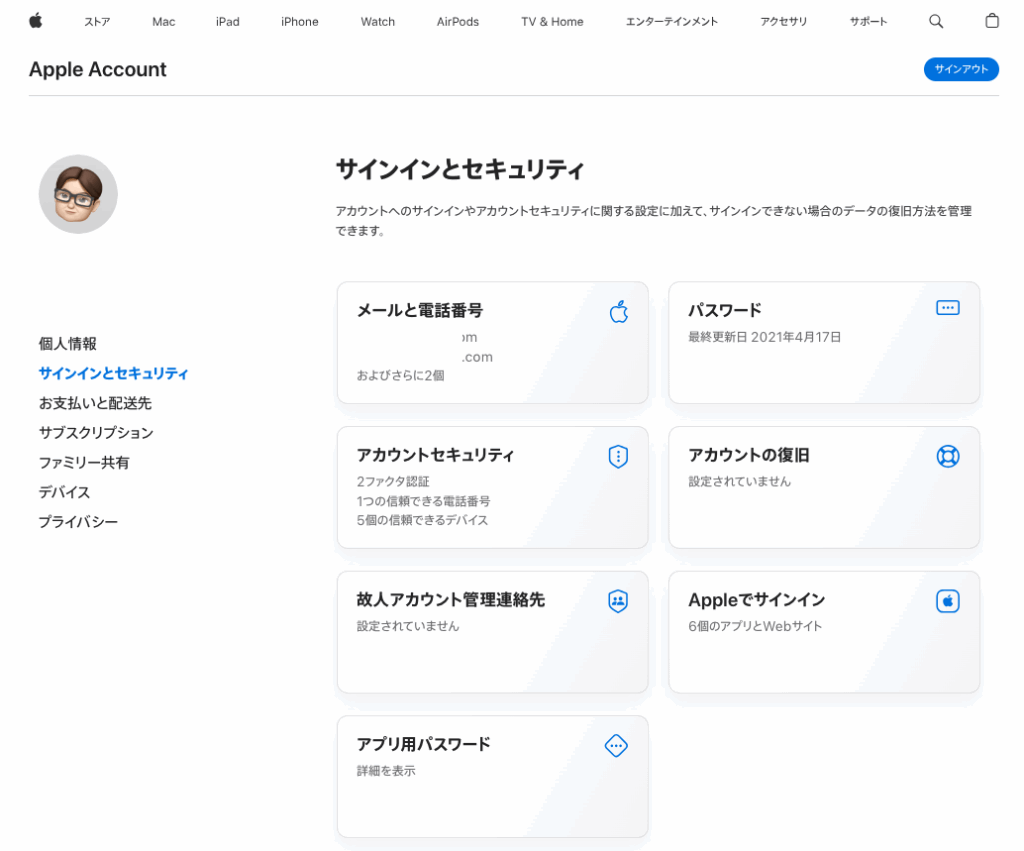Go to 個人情報 in sidebar
1024x851 pixels.
(x=68, y=344)
